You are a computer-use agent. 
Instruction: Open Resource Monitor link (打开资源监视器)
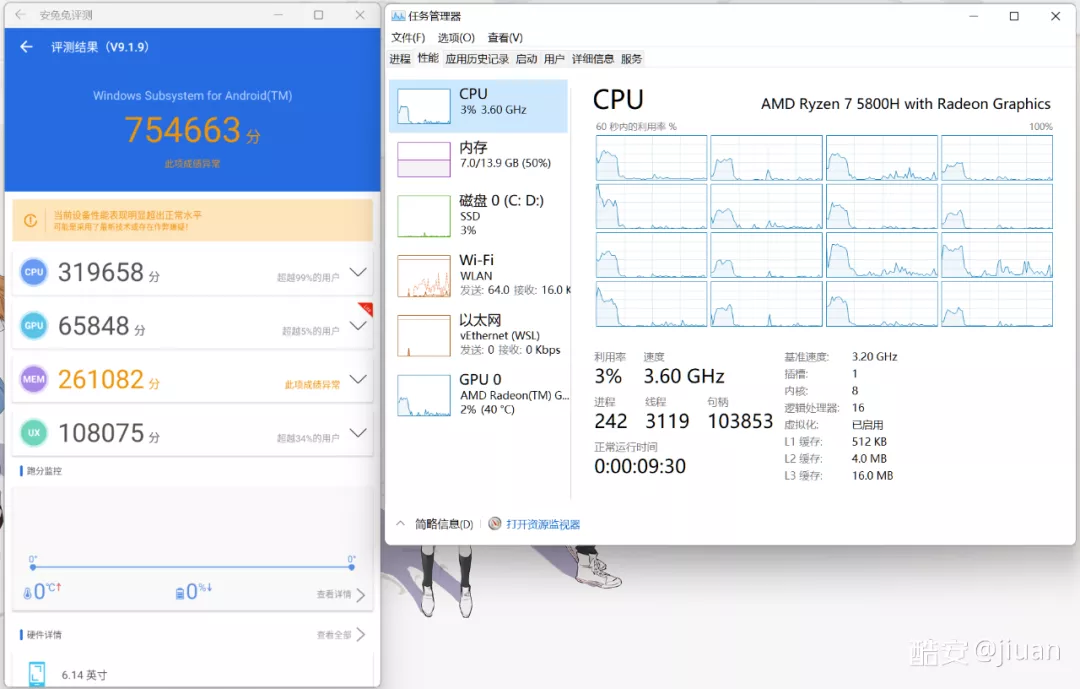[x=543, y=524]
